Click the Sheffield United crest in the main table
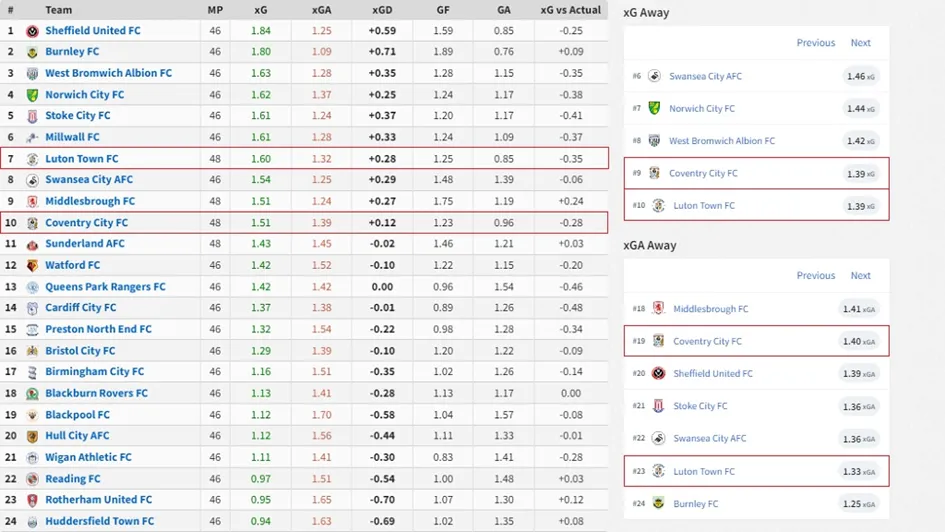 [x=32, y=31]
